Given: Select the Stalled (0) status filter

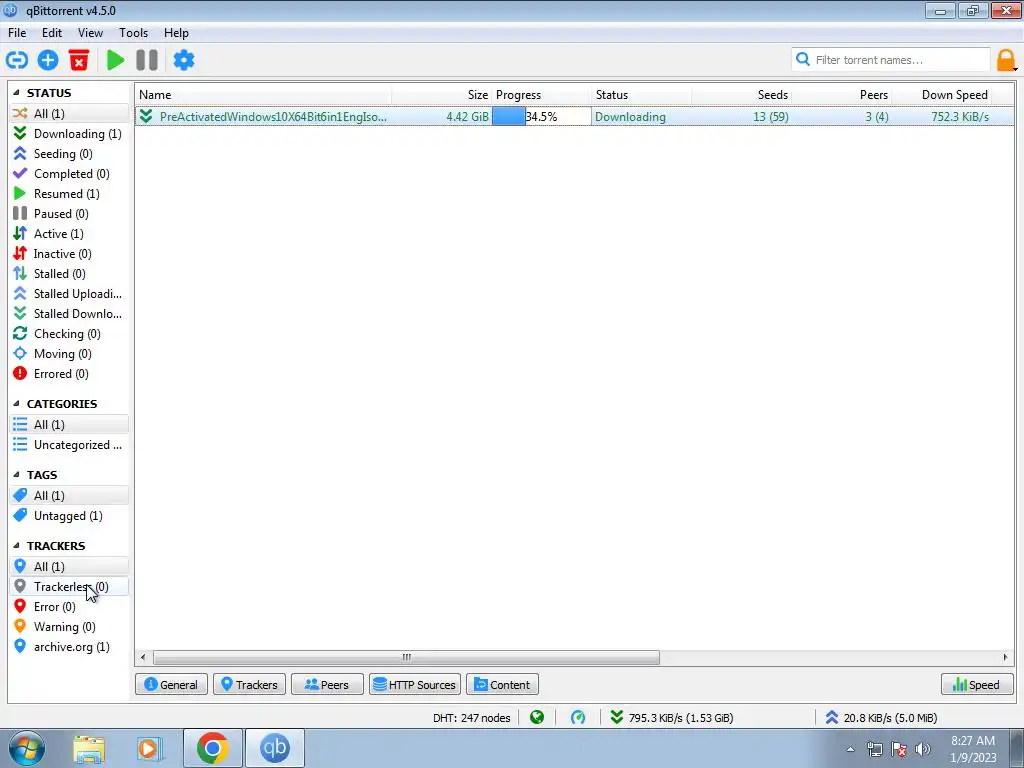Looking at the screenshot, I should coord(69,274).
